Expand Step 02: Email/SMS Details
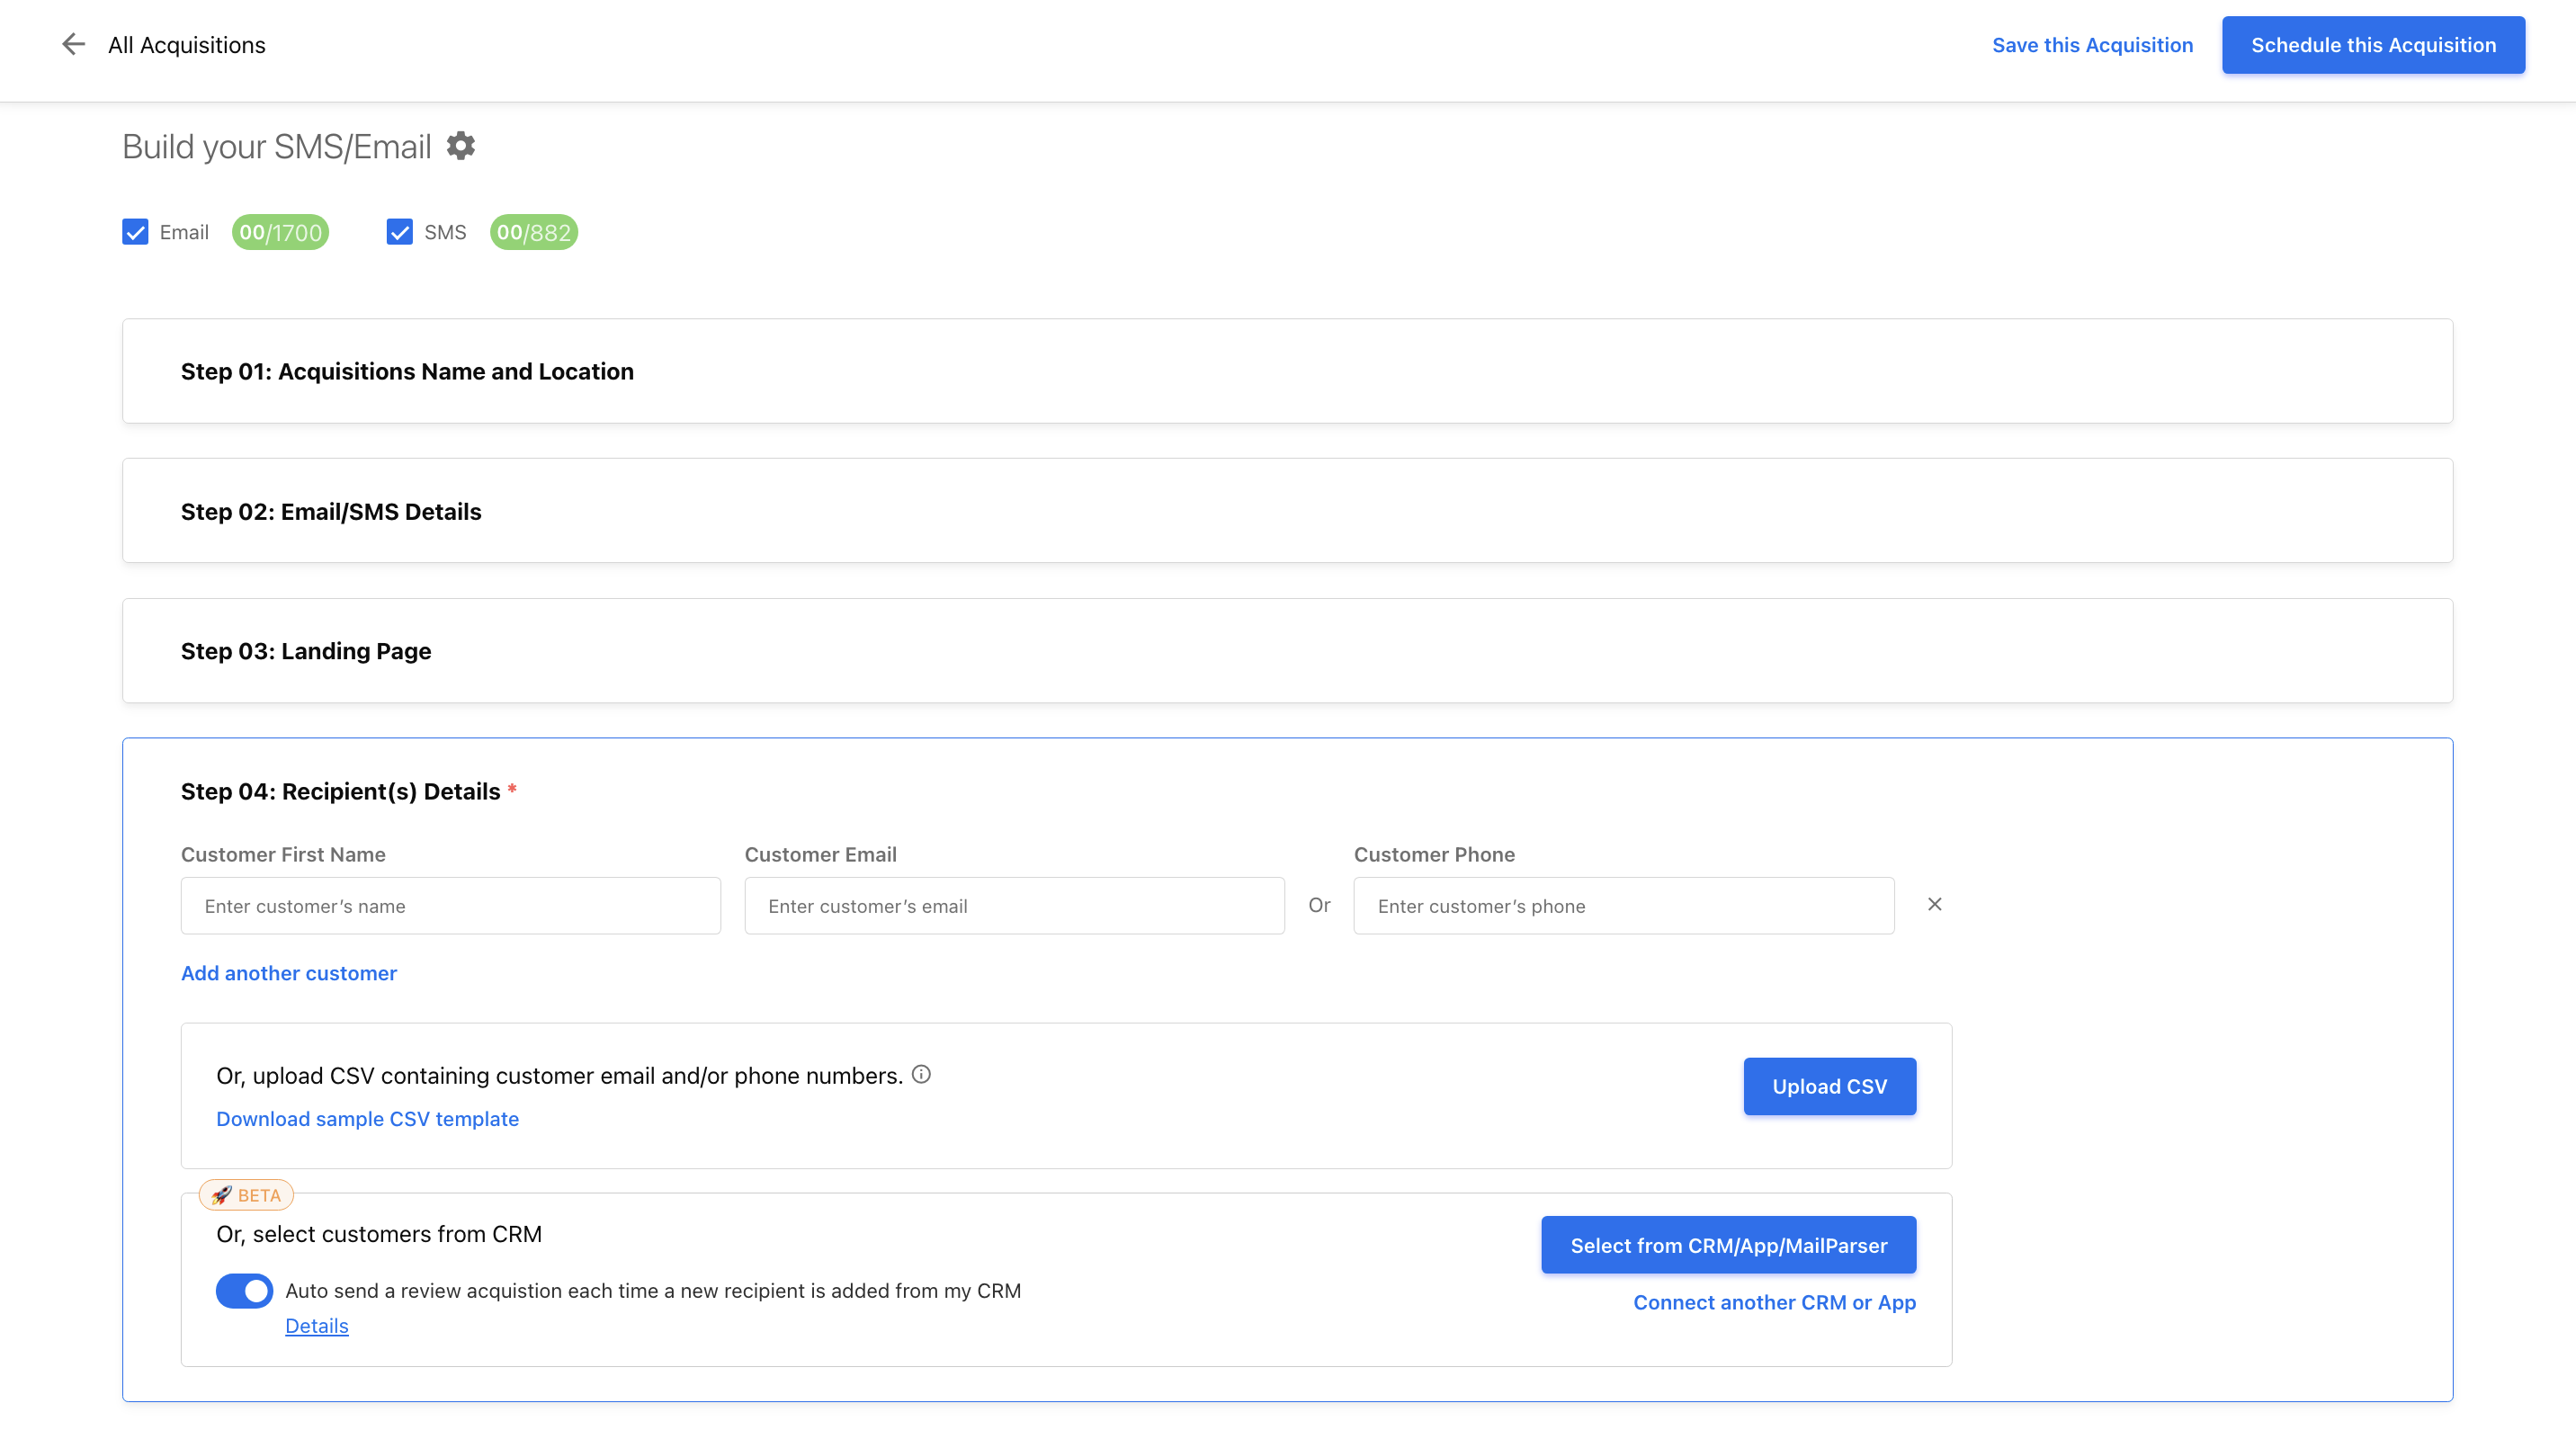The height and width of the screenshot is (1448, 2576). (331, 511)
